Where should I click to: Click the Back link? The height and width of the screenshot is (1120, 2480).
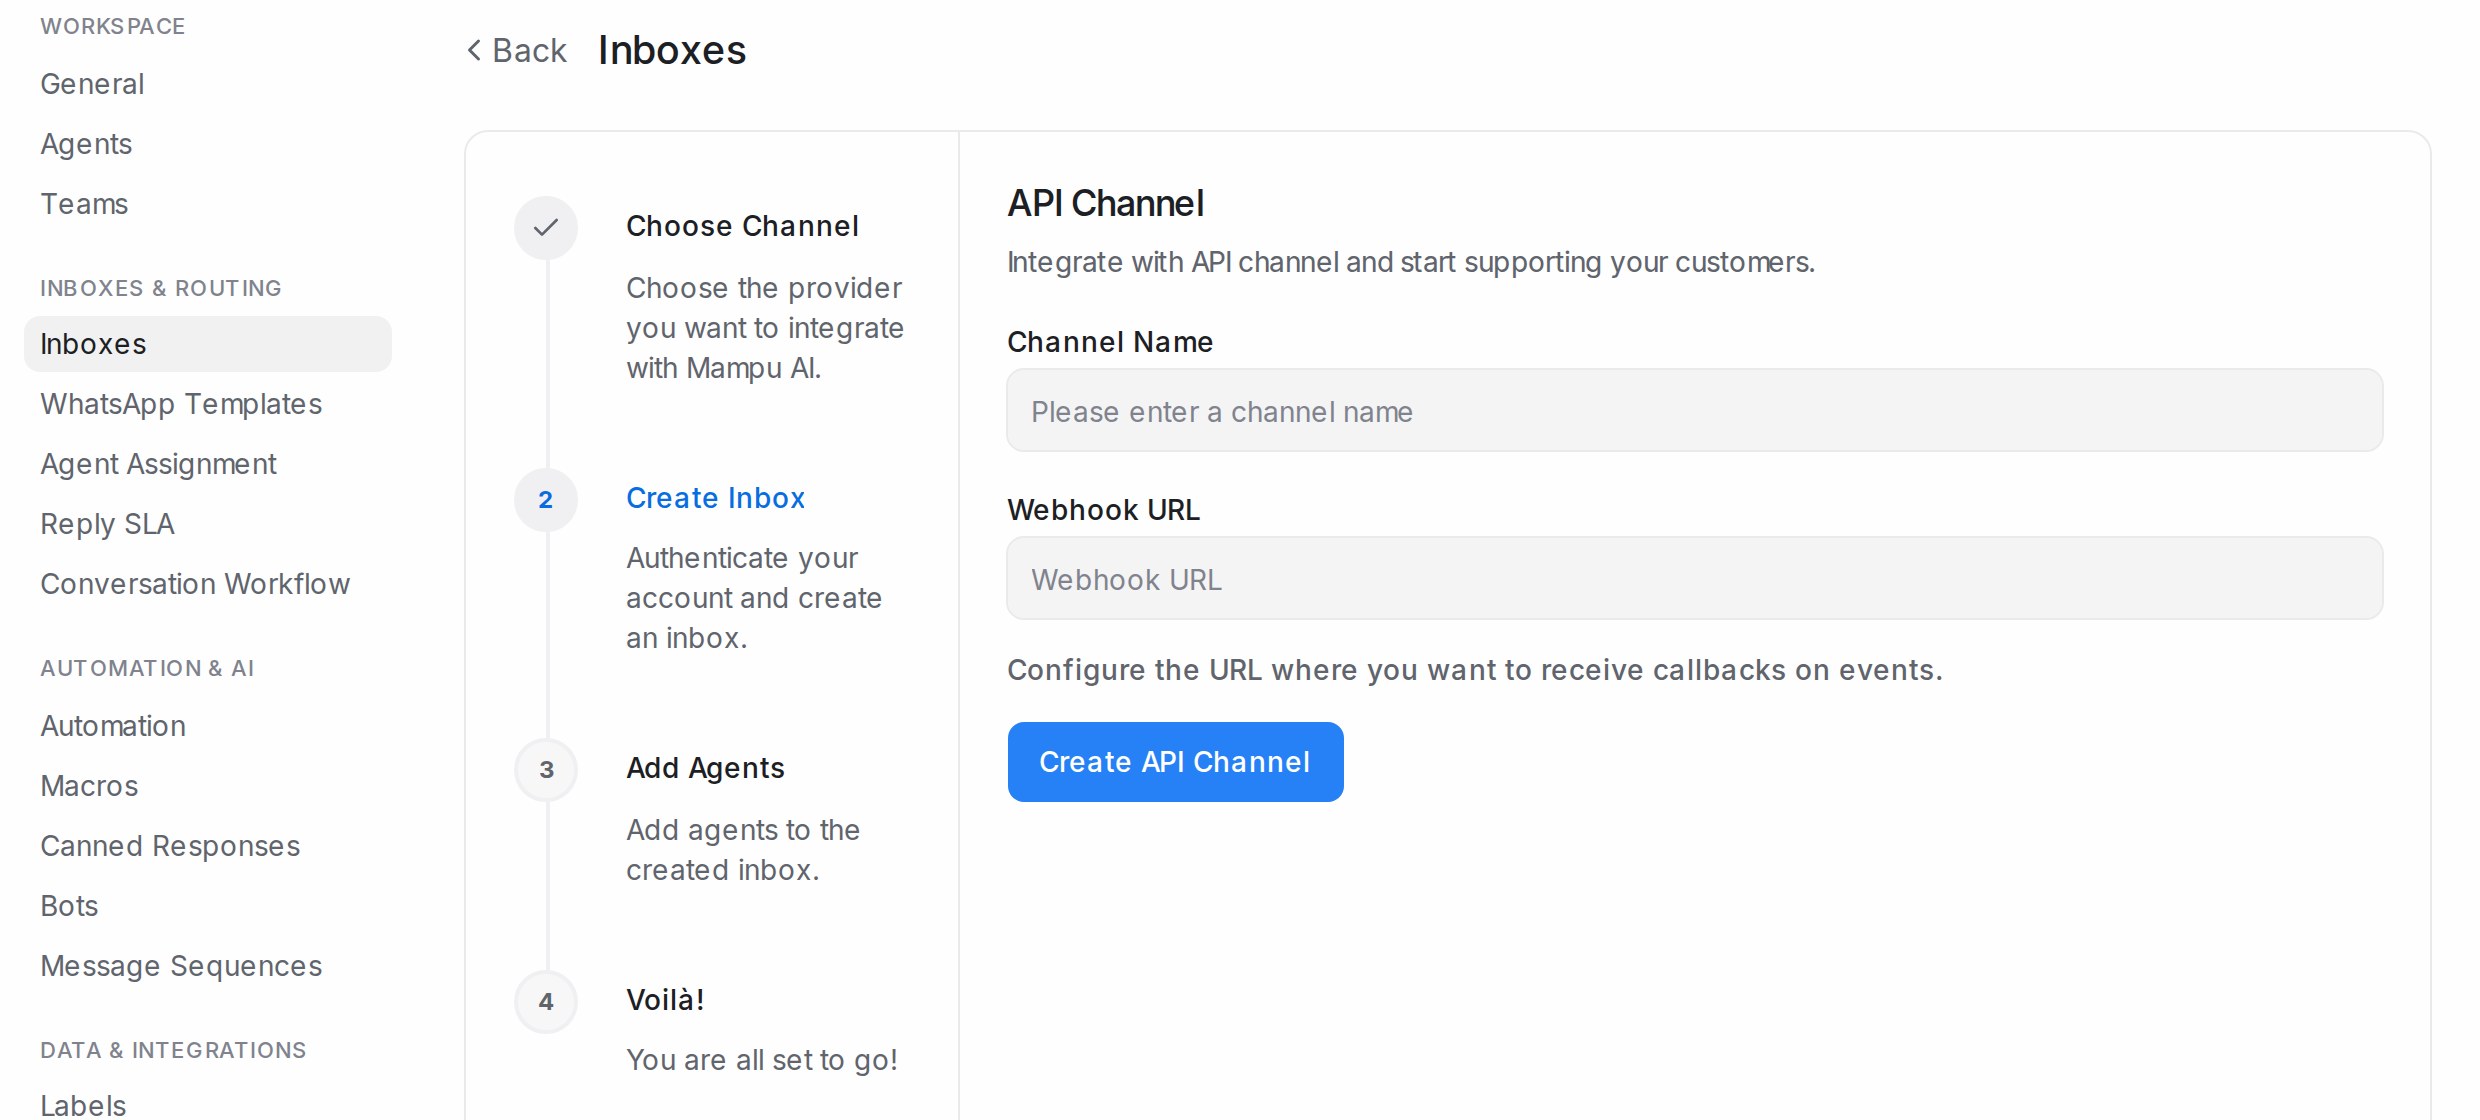(517, 50)
